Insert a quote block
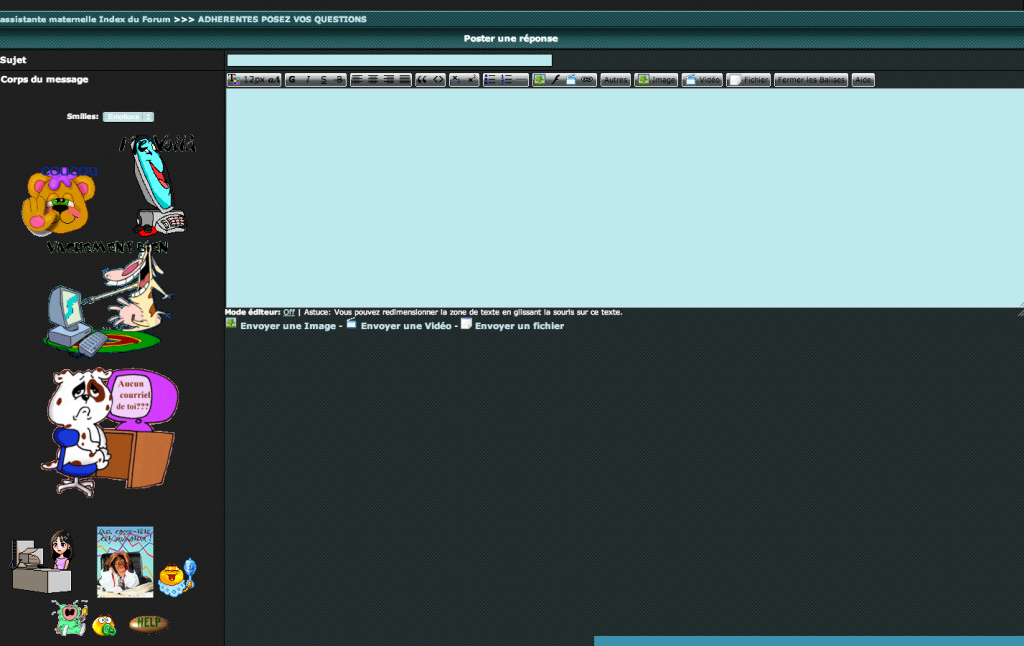Screen dimensions: 1024x646 [x=422, y=80]
